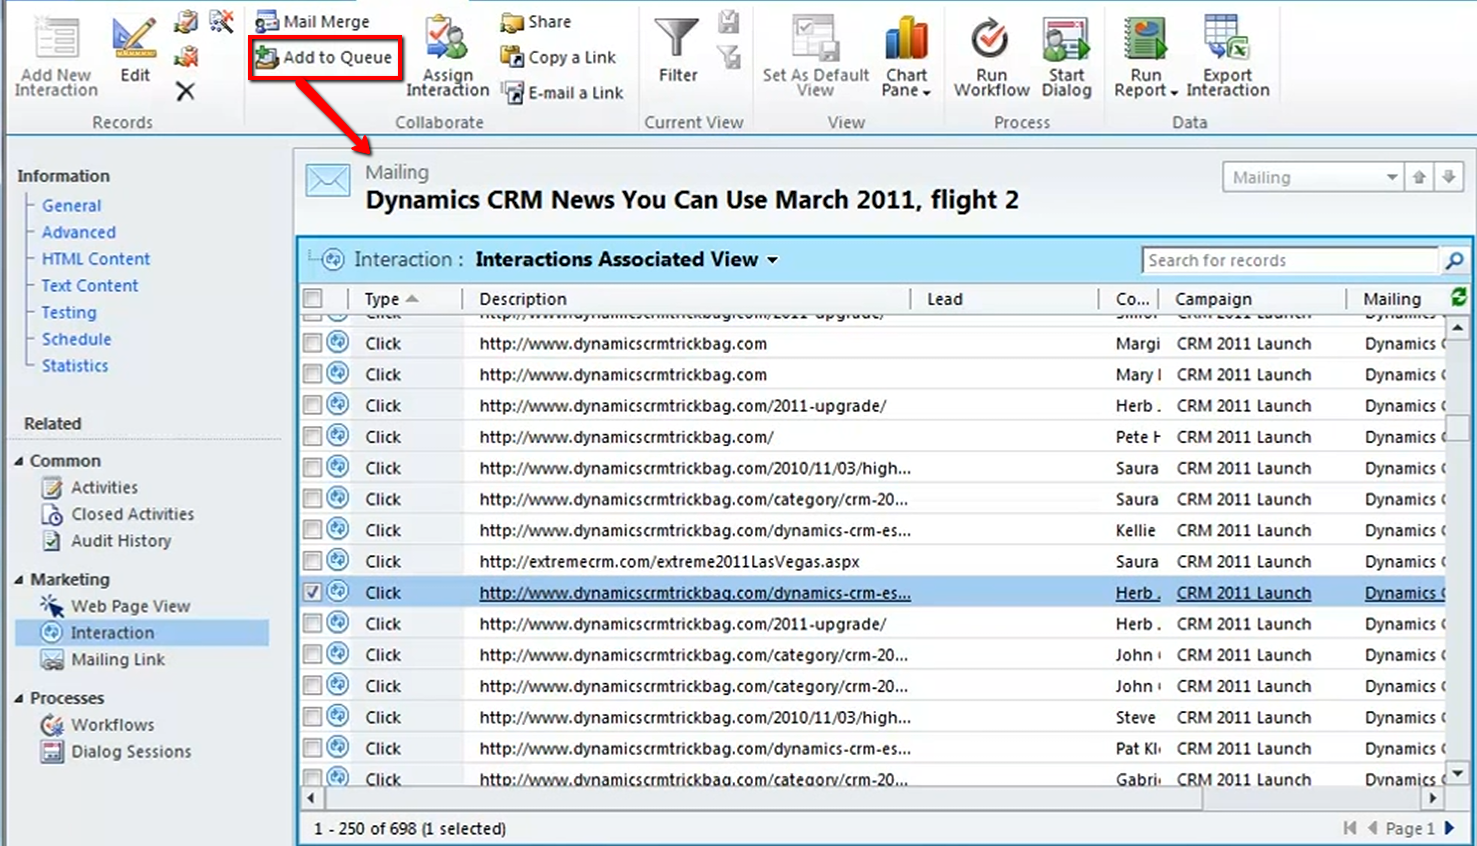Click Set As Default View button
1477x846 pixels.
pyautogui.click(x=815, y=56)
